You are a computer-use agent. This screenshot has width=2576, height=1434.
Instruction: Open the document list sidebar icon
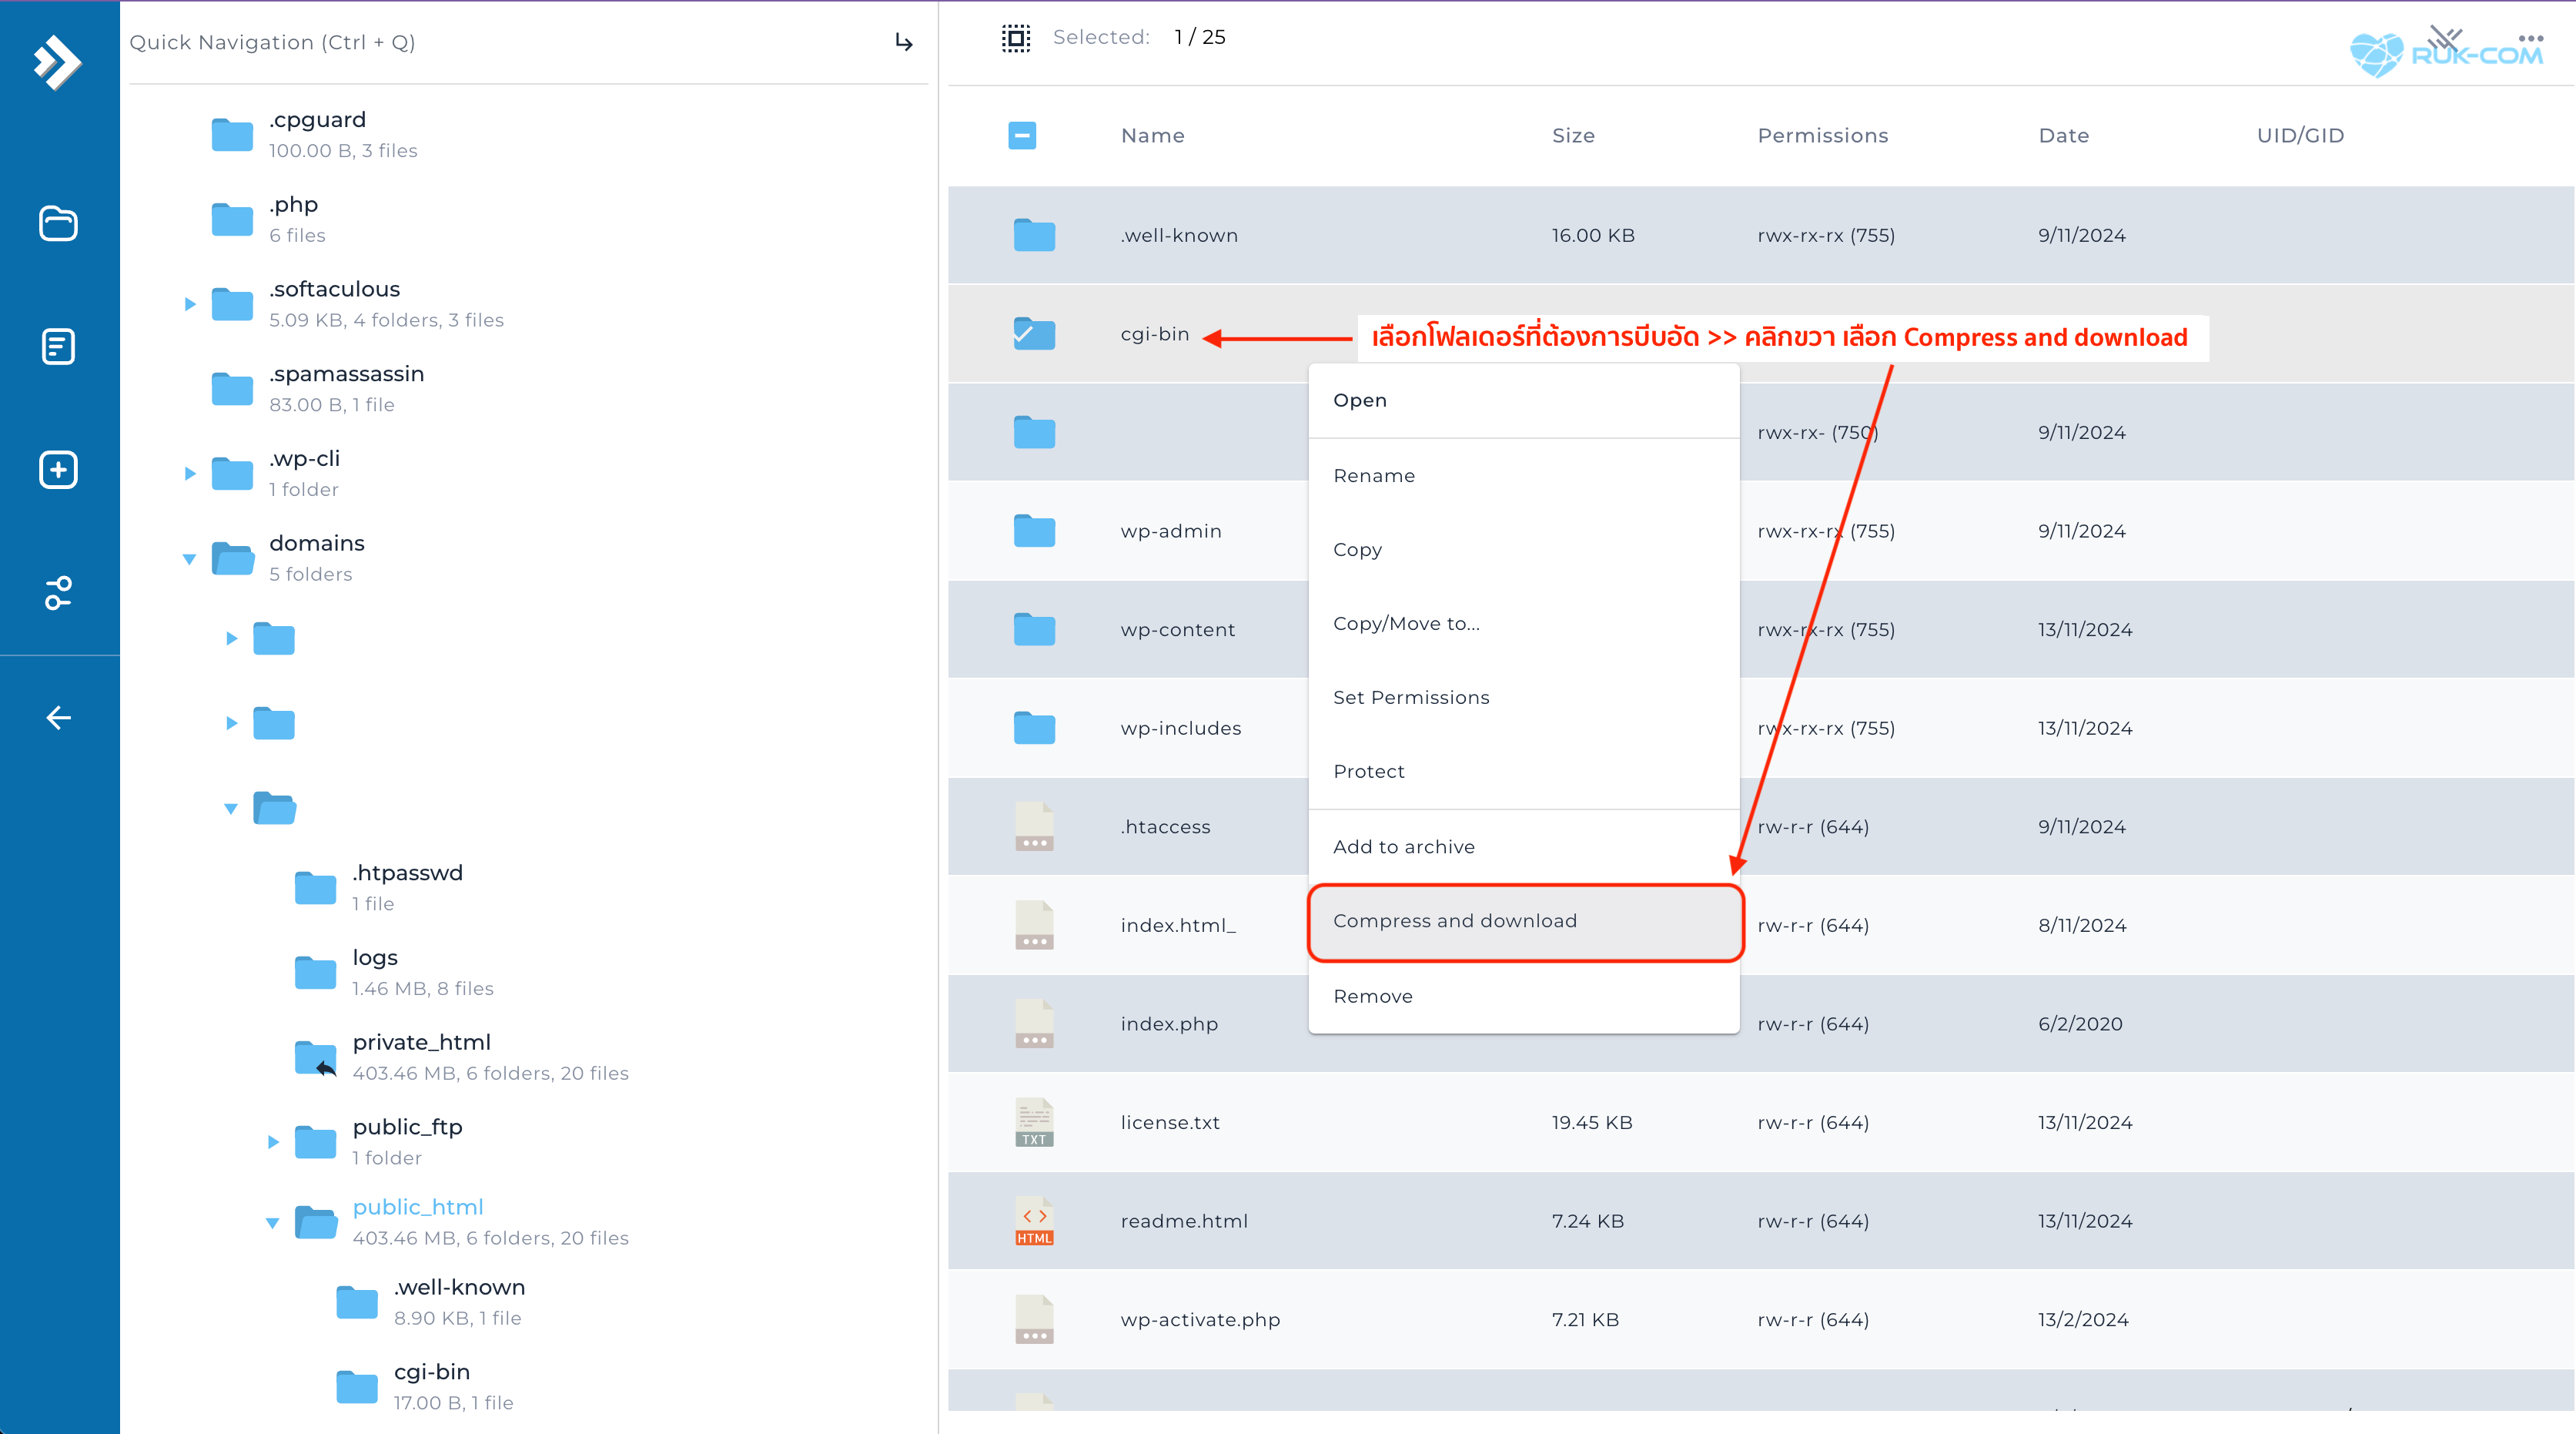58,346
